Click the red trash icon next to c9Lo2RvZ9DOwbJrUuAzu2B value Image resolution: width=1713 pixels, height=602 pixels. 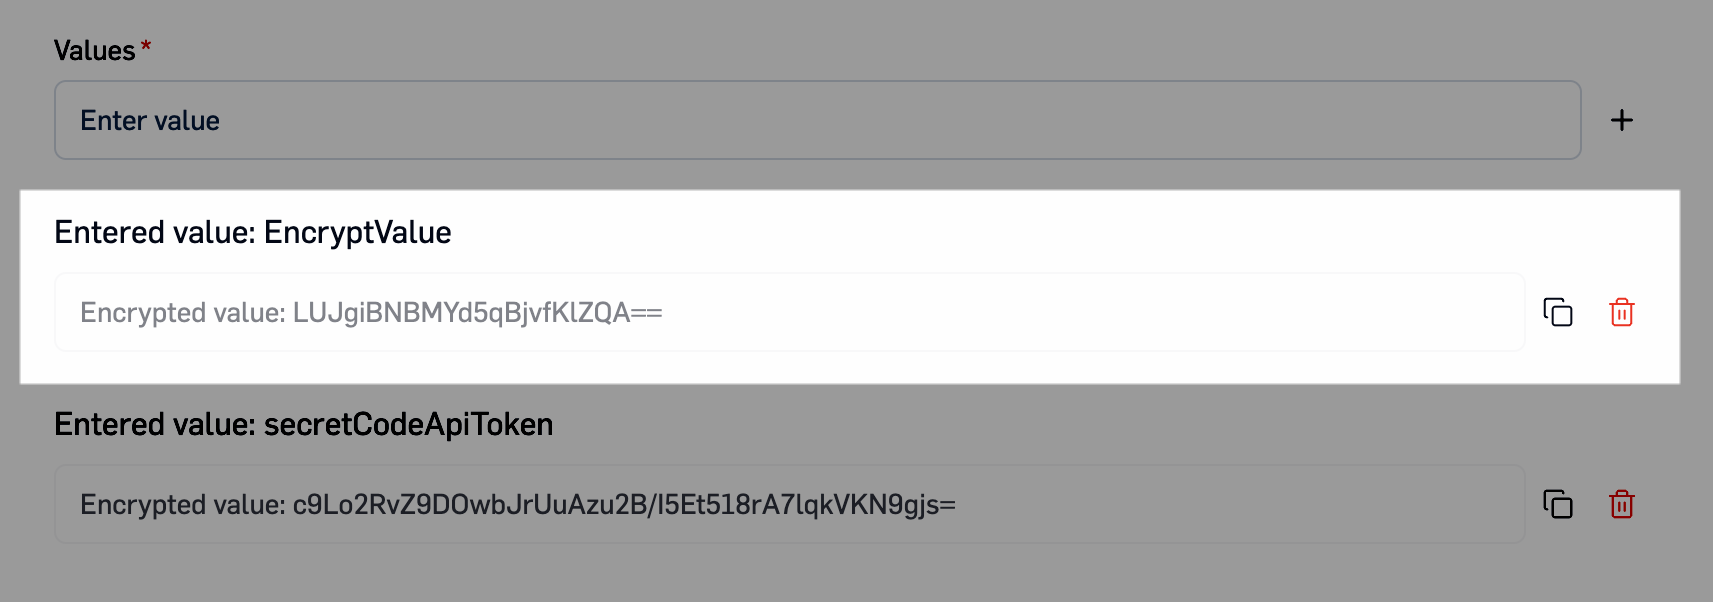[1622, 504]
